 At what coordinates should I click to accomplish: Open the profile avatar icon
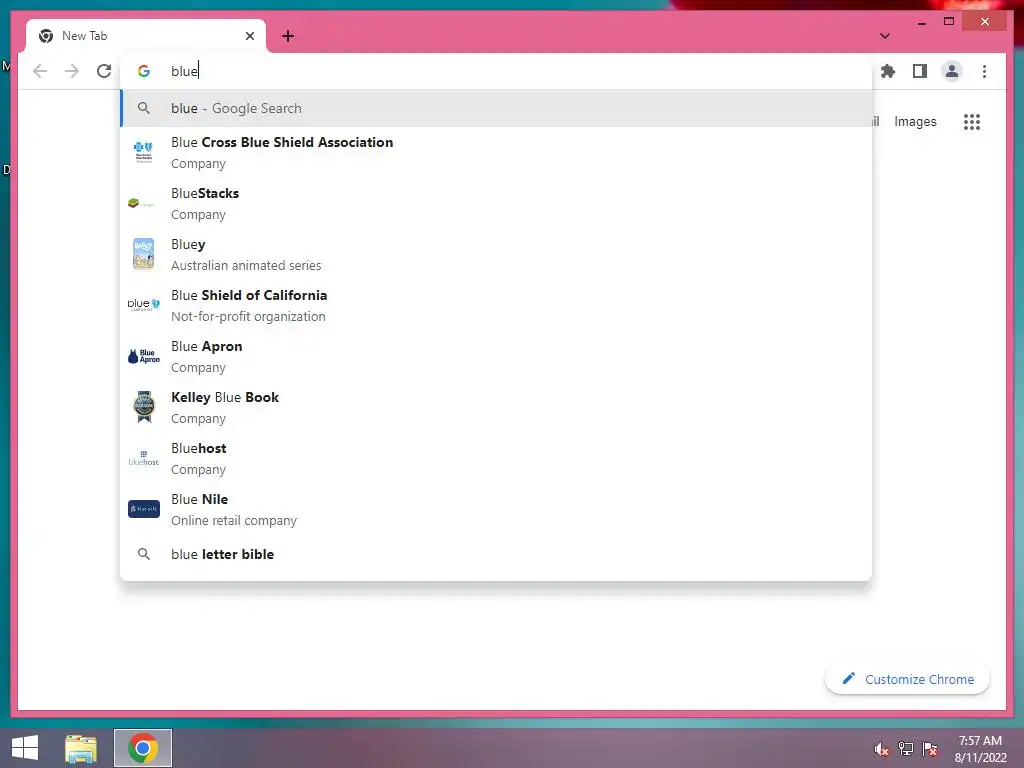click(952, 71)
